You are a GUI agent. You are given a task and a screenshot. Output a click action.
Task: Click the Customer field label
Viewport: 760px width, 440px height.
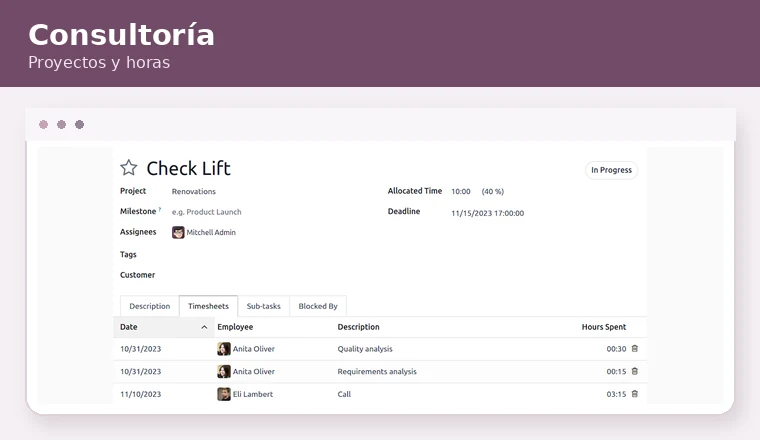pyautogui.click(x=138, y=275)
